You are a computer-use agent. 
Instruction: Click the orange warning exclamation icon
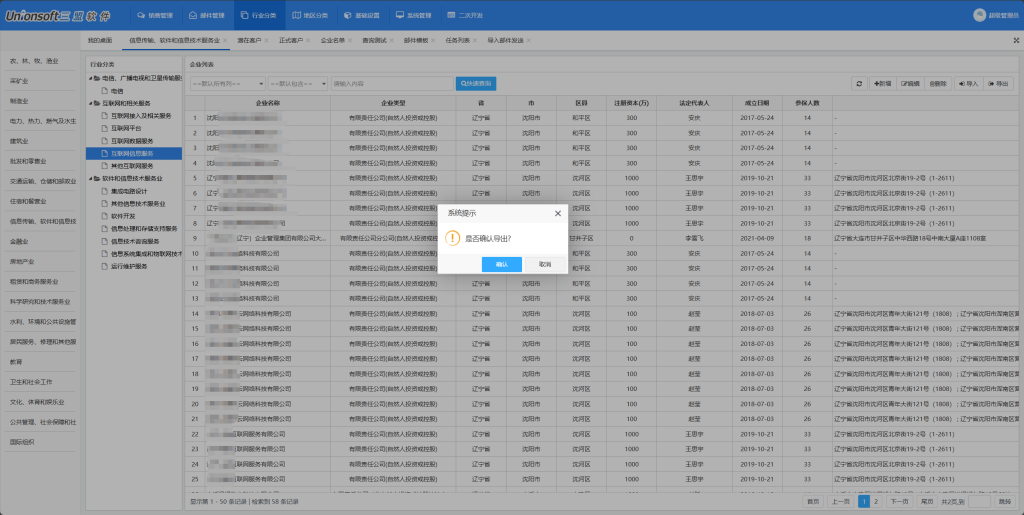click(x=453, y=238)
